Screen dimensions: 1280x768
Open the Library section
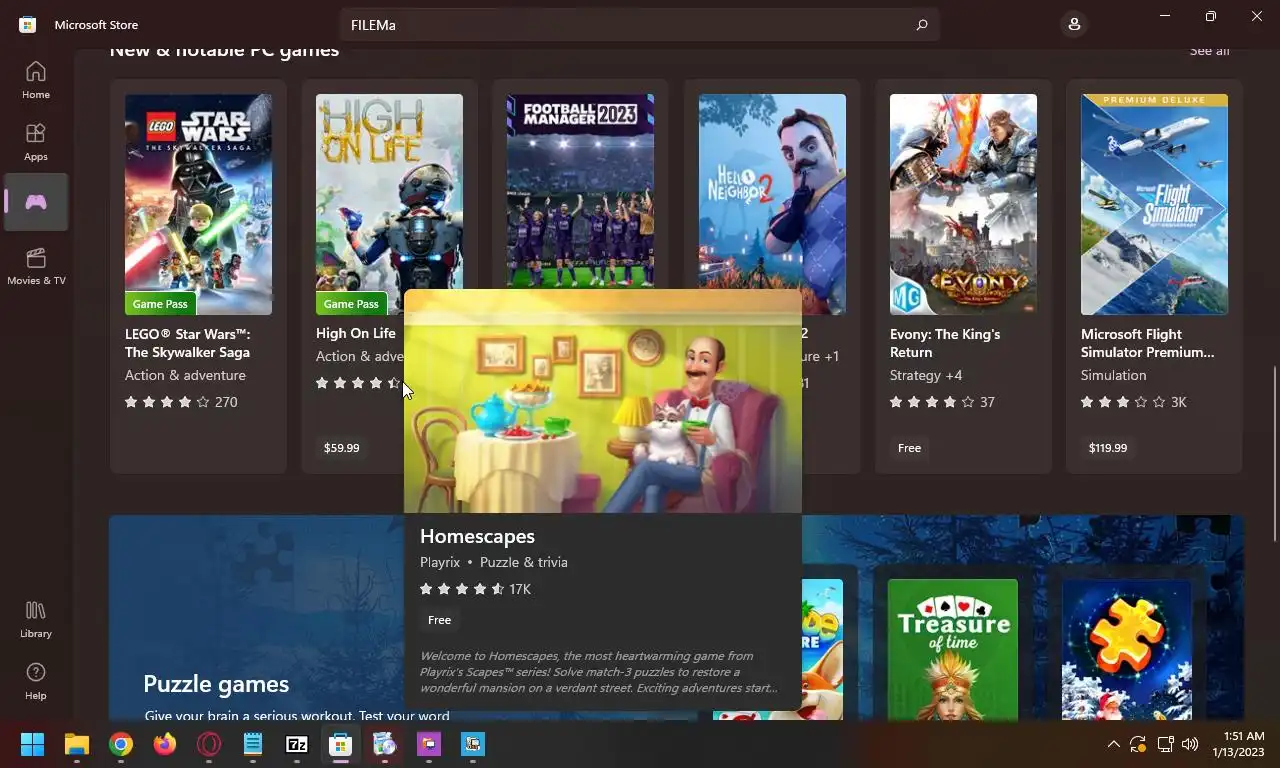tap(36, 619)
